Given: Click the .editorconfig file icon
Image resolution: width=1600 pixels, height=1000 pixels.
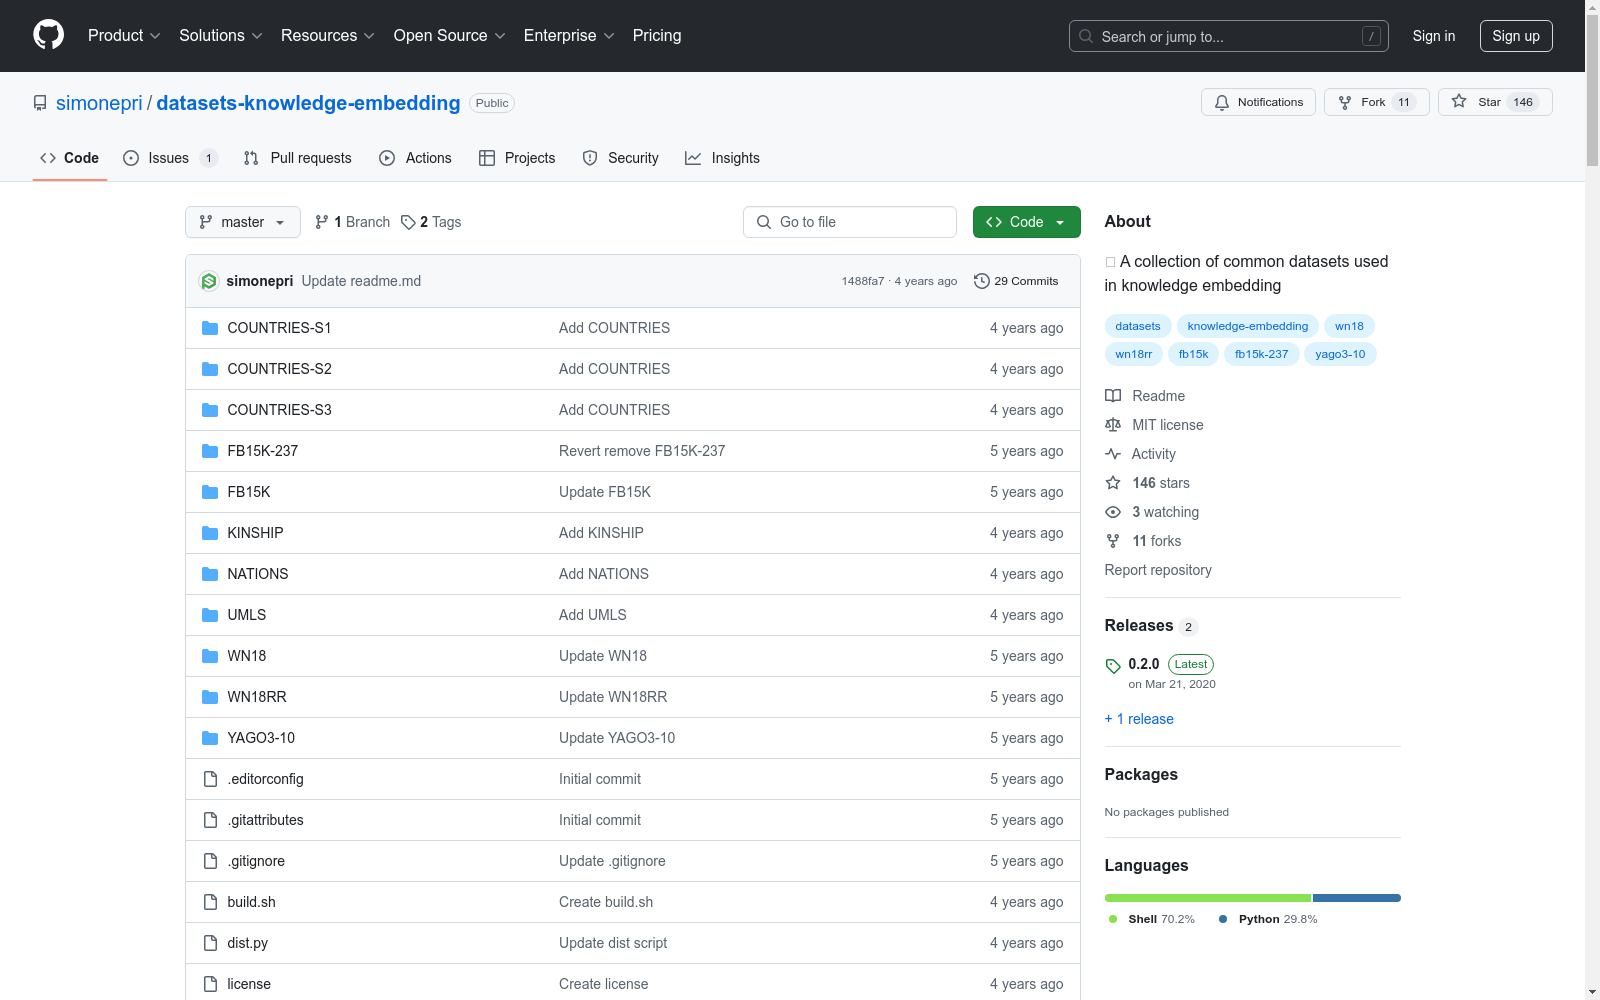Looking at the screenshot, I should pyautogui.click(x=210, y=779).
